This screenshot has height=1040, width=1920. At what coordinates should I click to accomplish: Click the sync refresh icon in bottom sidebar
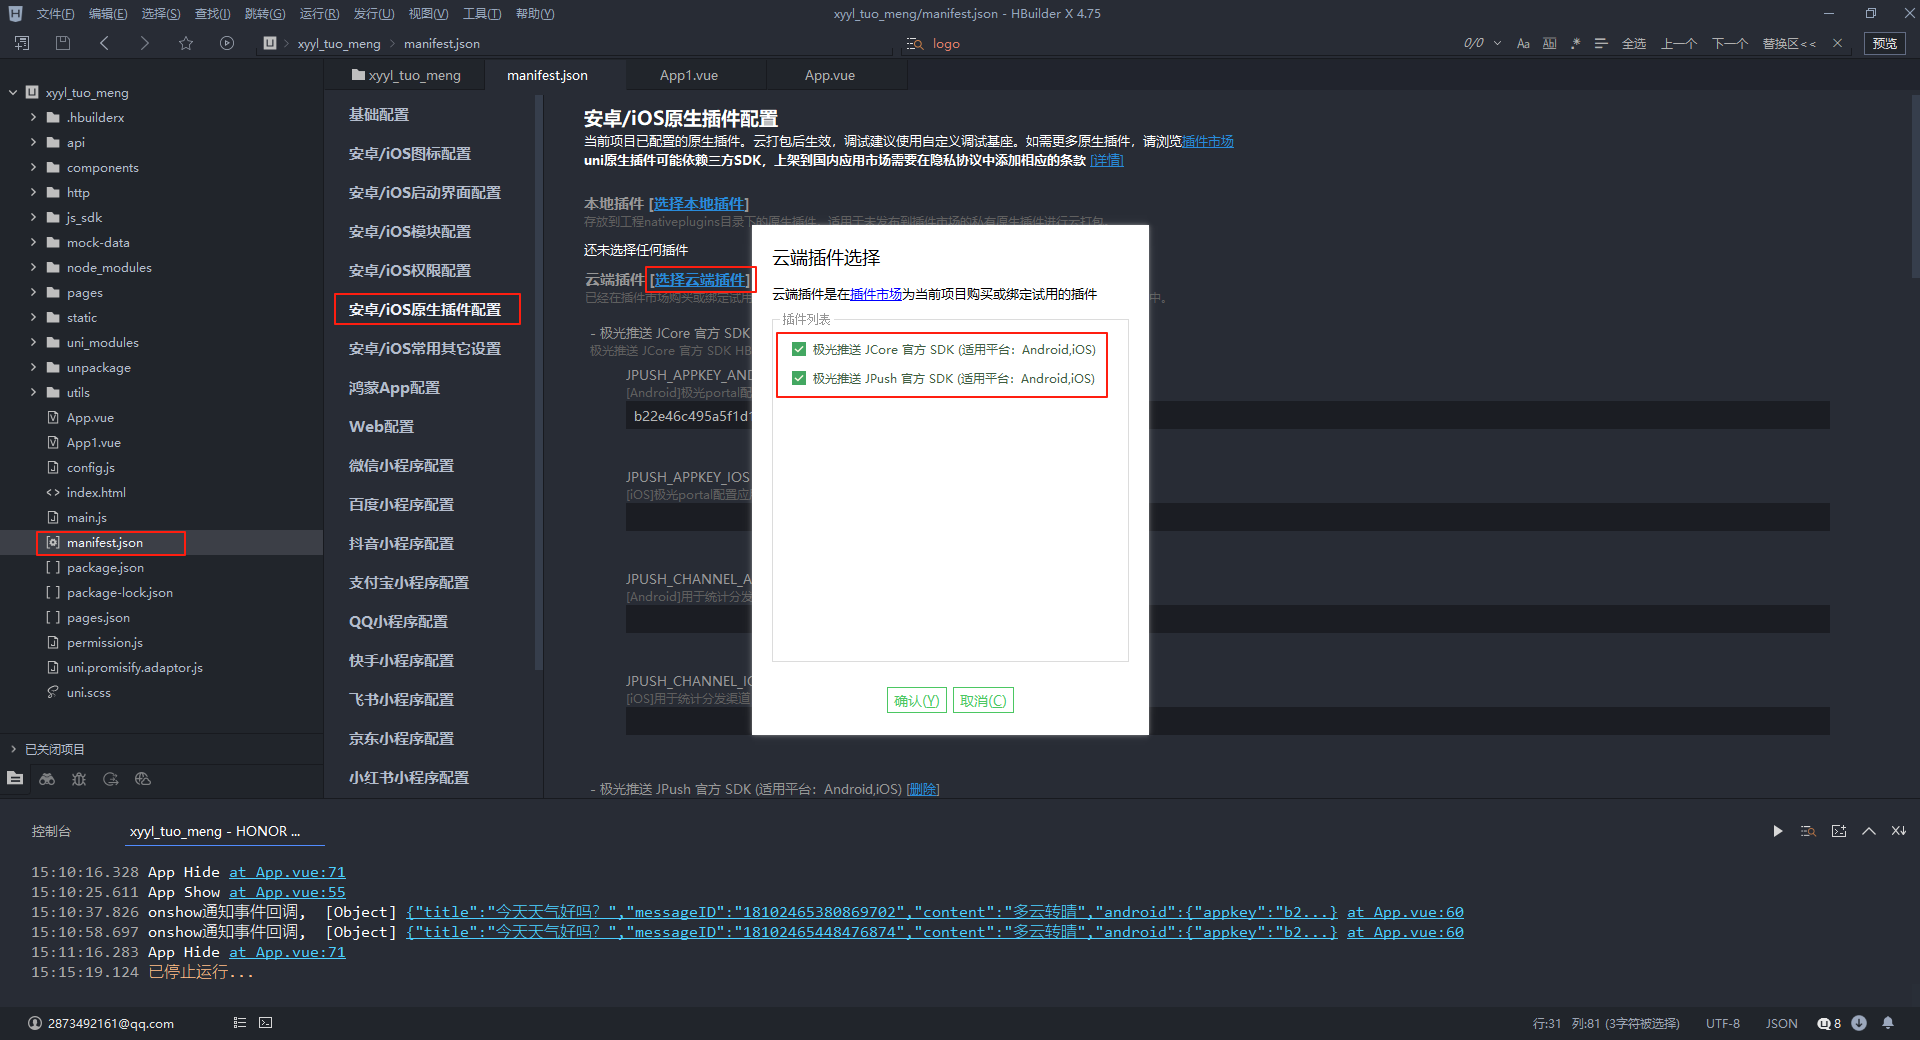(111, 779)
